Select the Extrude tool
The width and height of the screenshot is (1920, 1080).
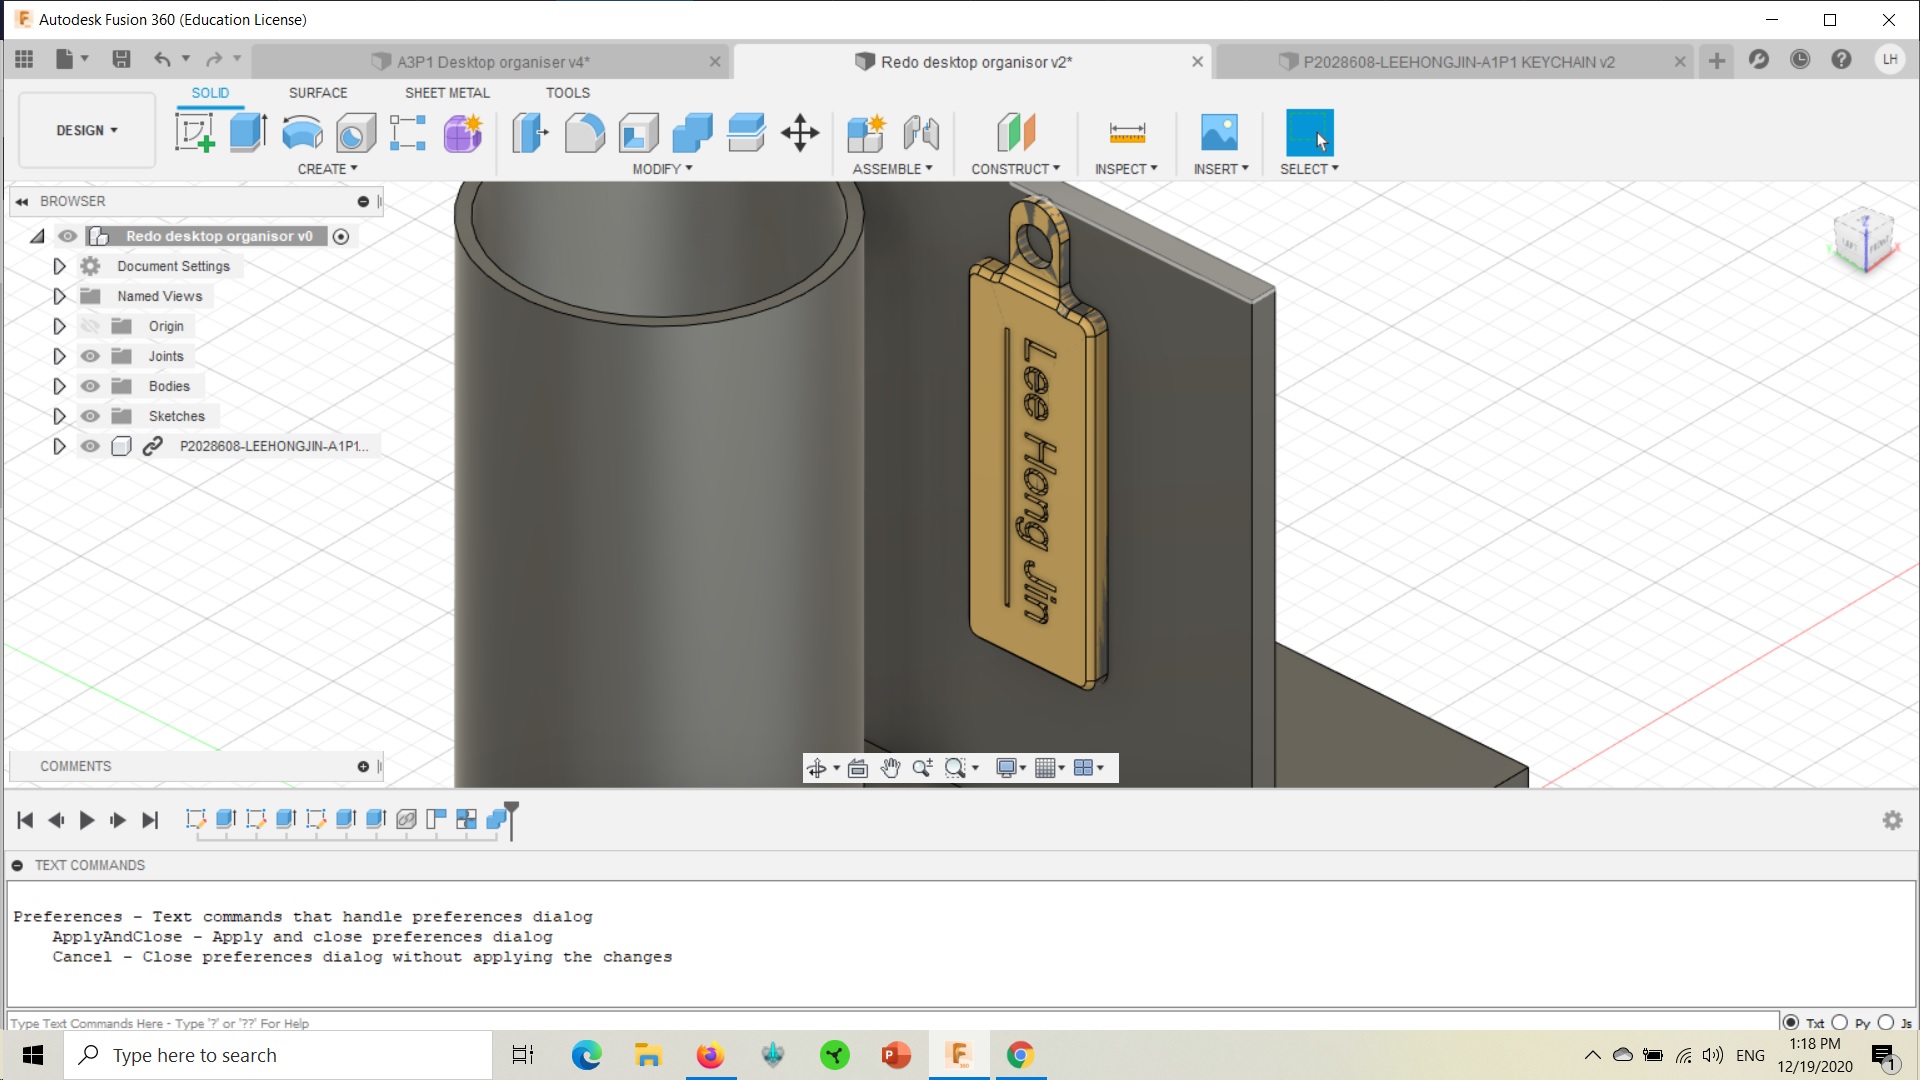point(247,132)
